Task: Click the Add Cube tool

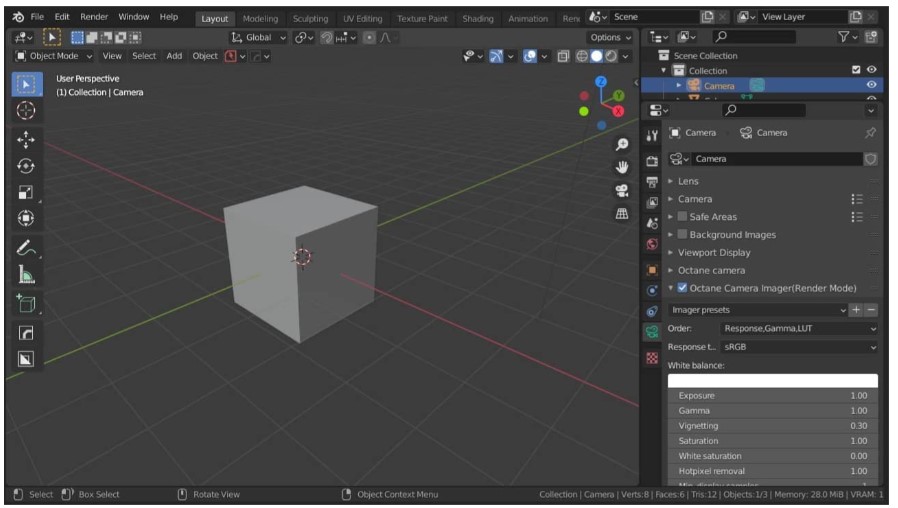Action: pyautogui.click(x=26, y=303)
